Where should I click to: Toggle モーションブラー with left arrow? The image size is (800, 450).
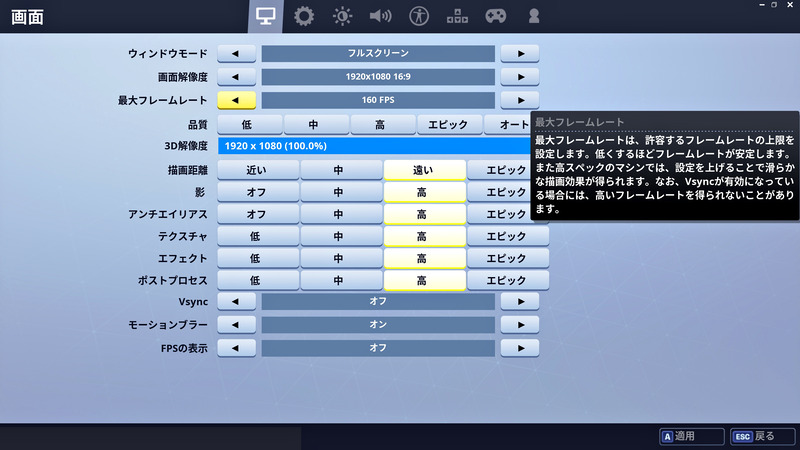pyautogui.click(x=236, y=325)
